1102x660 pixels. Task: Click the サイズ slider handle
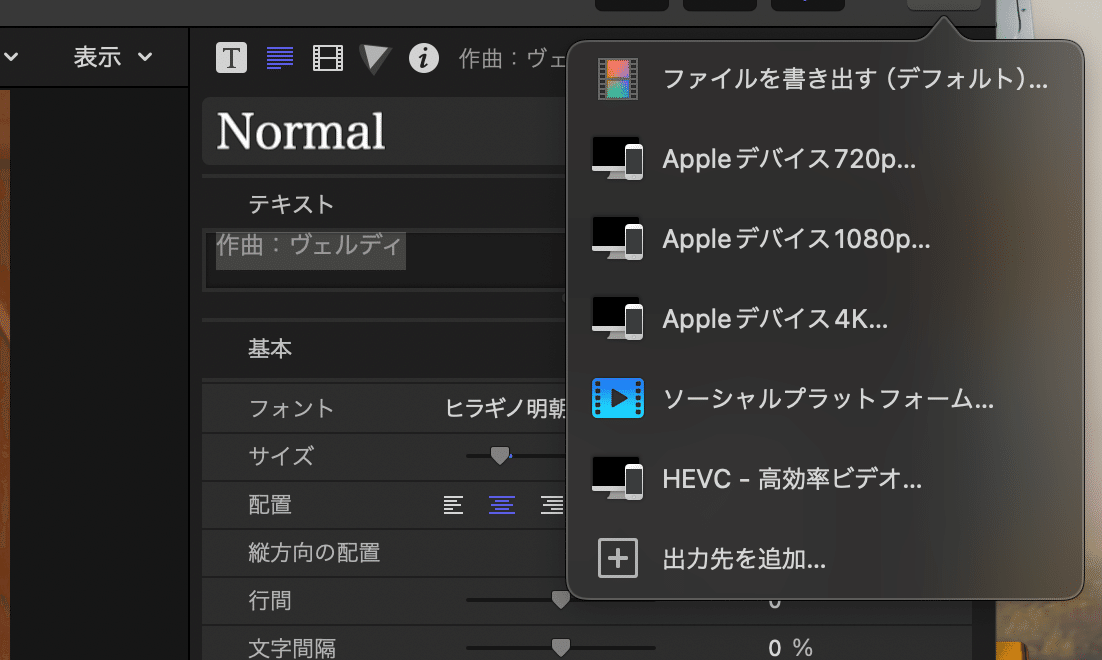[x=500, y=455]
